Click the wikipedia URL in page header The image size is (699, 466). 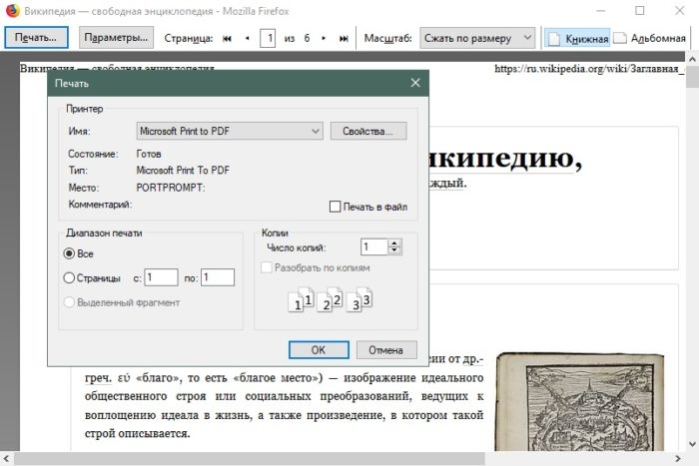[589, 69]
